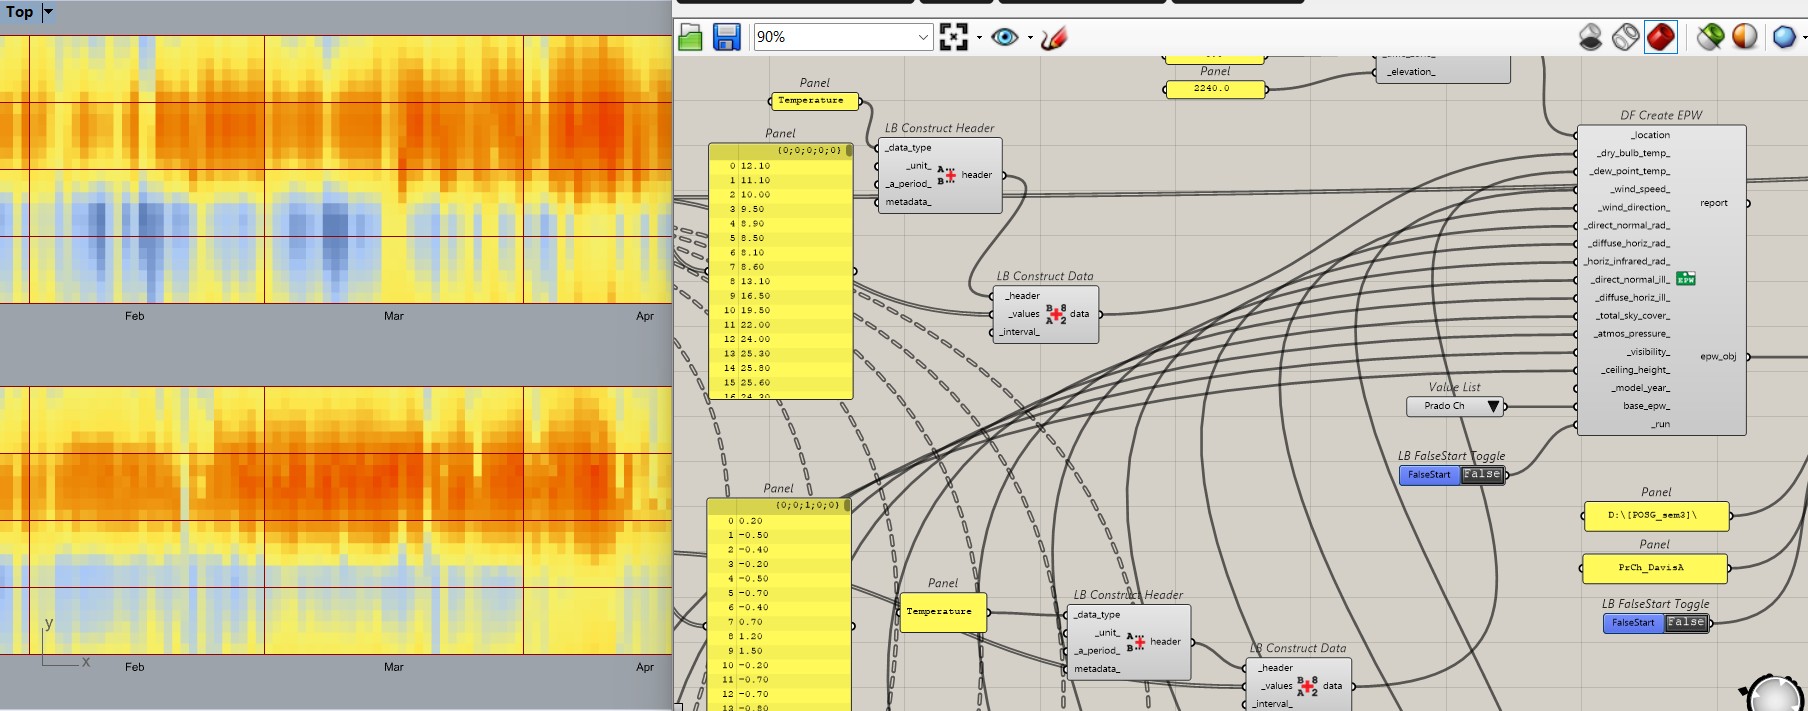Click the Zoom Extents icon
The image size is (1808, 711).
coord(953,38)
